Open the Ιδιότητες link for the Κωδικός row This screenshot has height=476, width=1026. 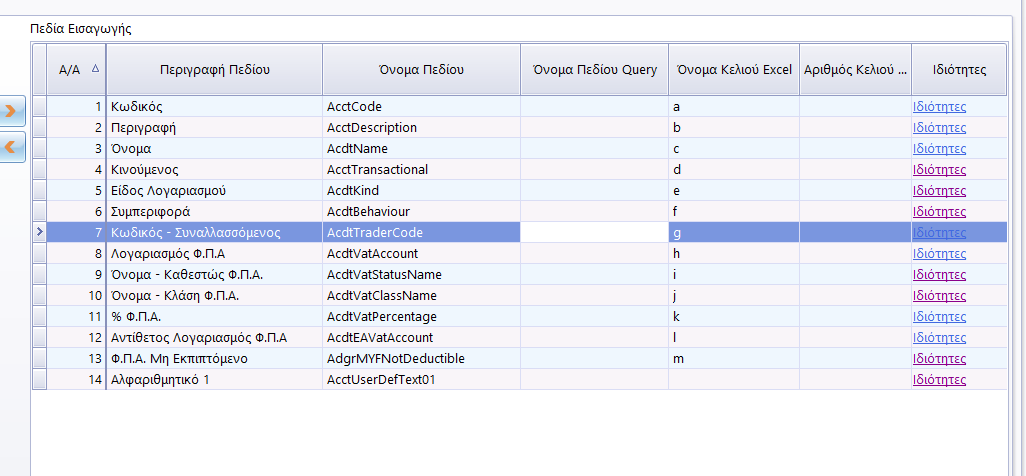point(939,106)
